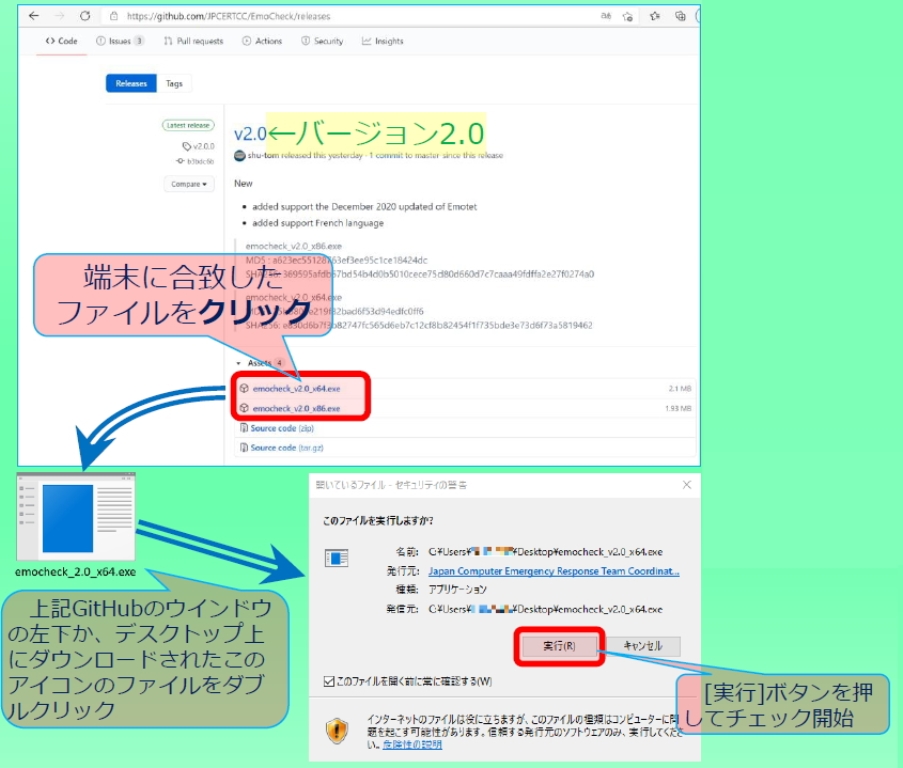903x768 pixels.
Task: Click the 'commit to master' text link
Action: (x=405, y=155)
